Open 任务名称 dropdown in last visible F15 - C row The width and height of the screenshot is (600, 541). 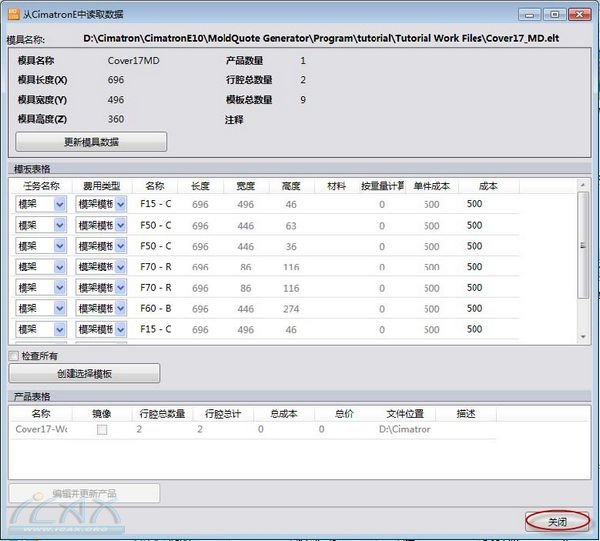click(60, 329)
